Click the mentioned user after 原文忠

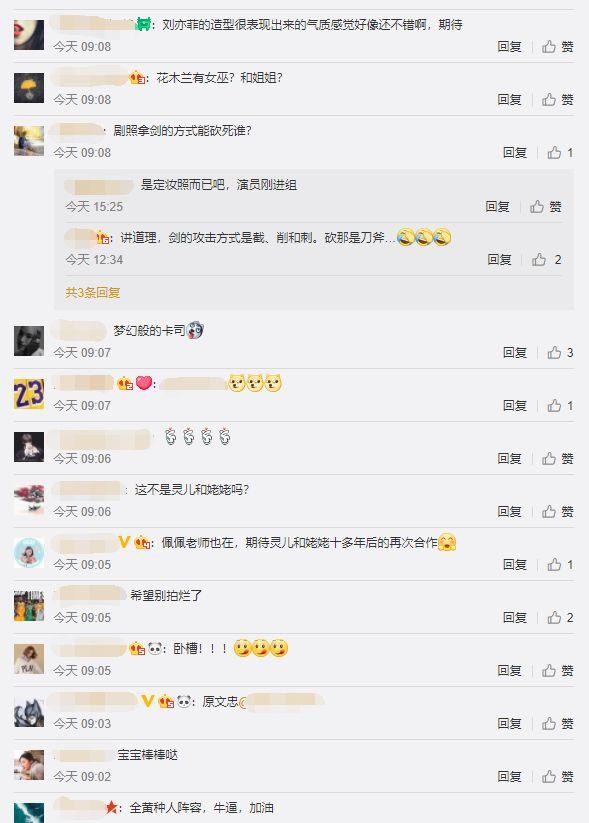(x=281, y=702)
